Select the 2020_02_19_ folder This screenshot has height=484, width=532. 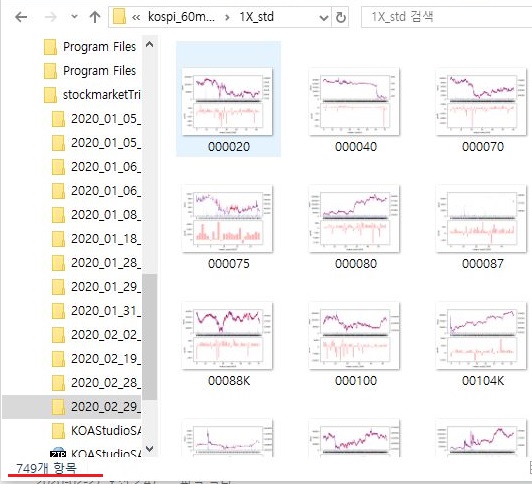(x=106, y=359)
